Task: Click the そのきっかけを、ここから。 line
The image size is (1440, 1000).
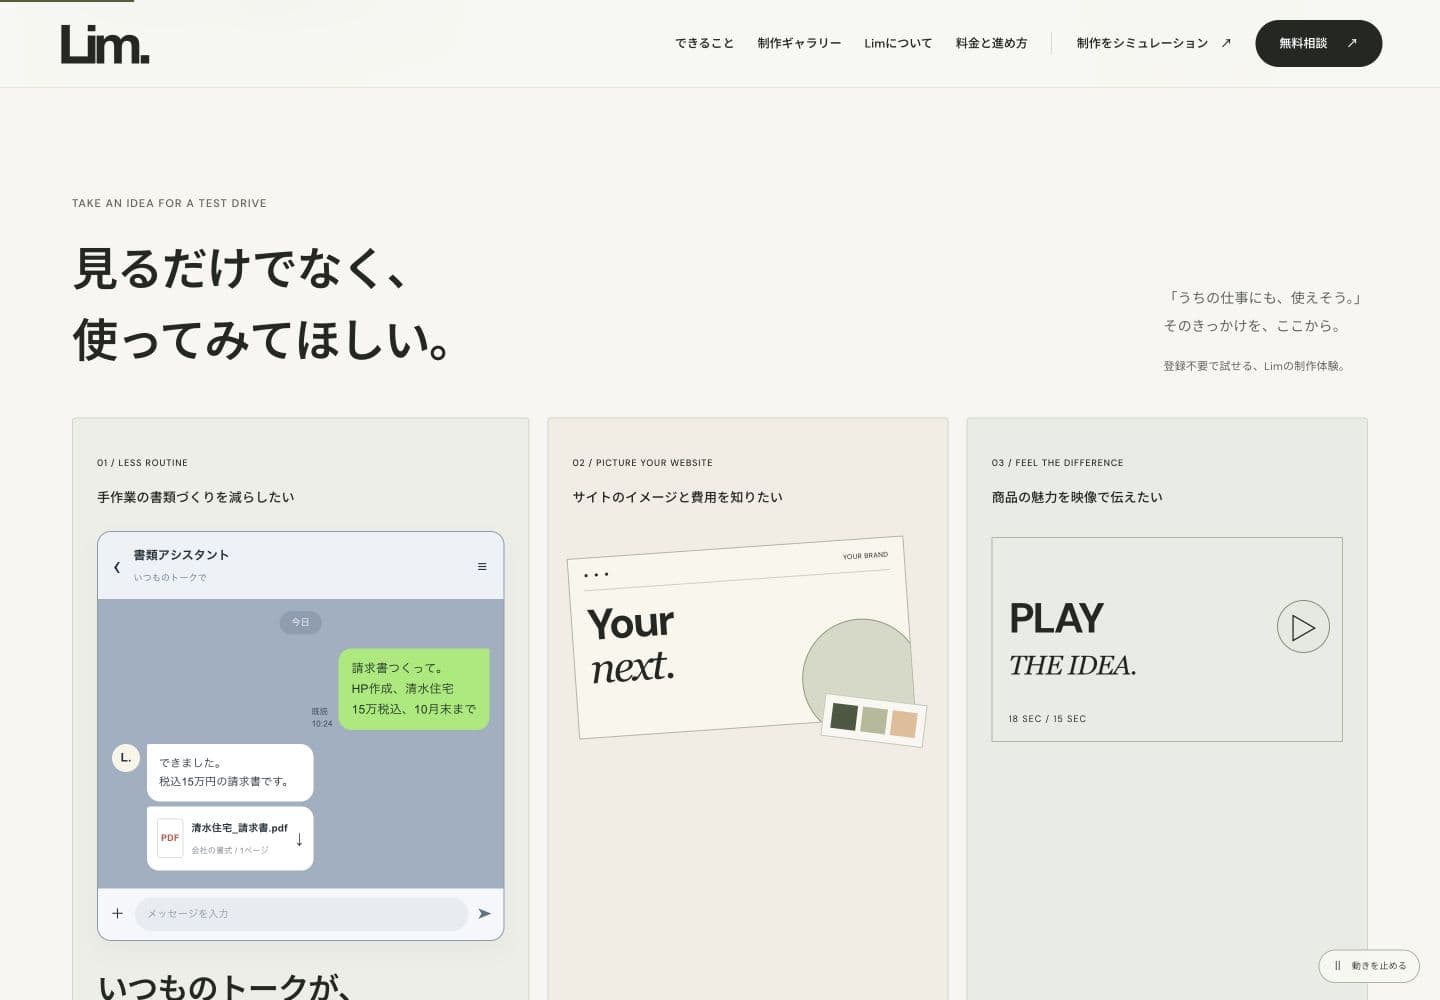Action: [1253, 325]
